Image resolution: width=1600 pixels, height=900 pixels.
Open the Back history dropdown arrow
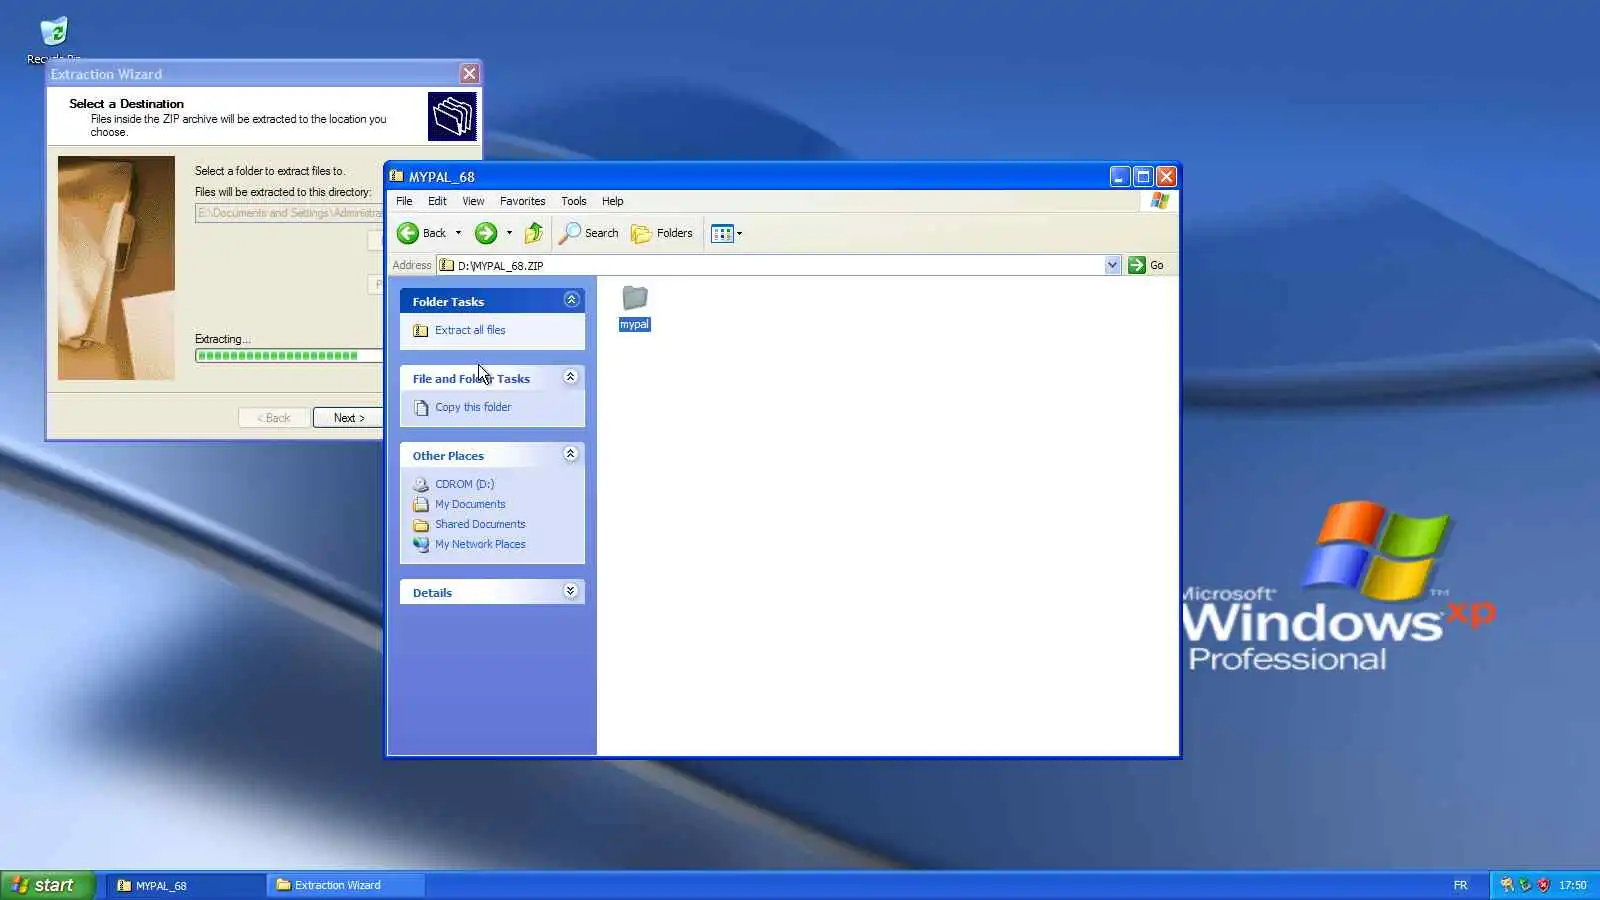coord(458,233)
